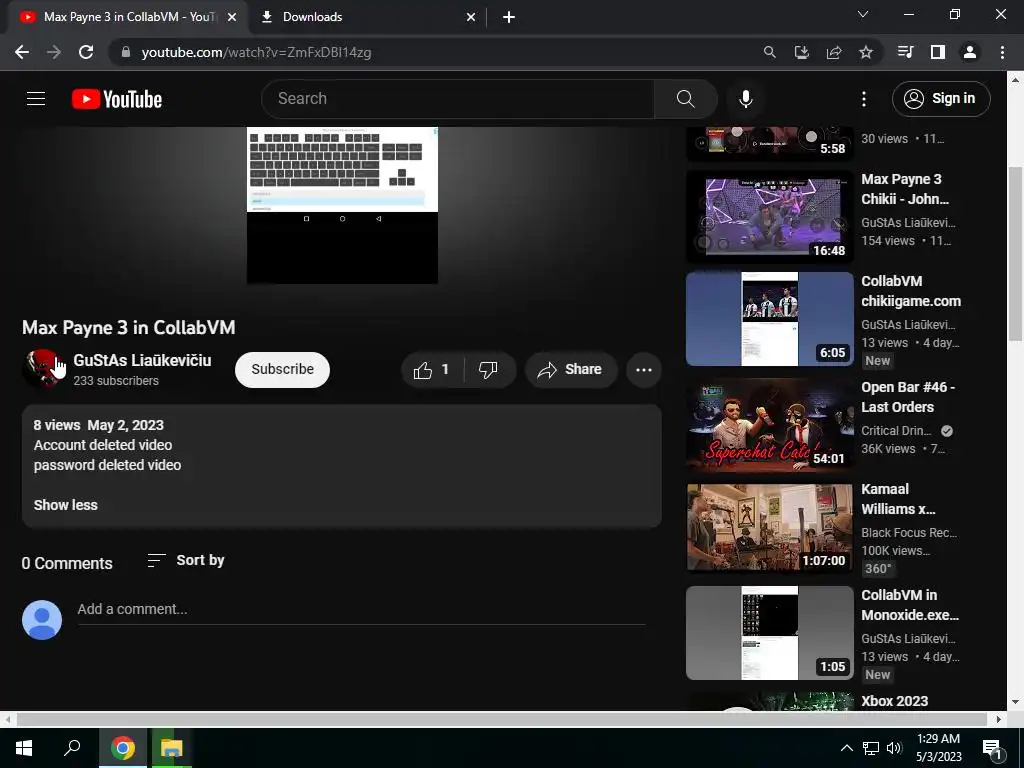Click the zoom magnifier icon in address bar
Image resolution: width=1024 pixels, height=768 pixels.
pyautogui.click(x=770, y=52)
